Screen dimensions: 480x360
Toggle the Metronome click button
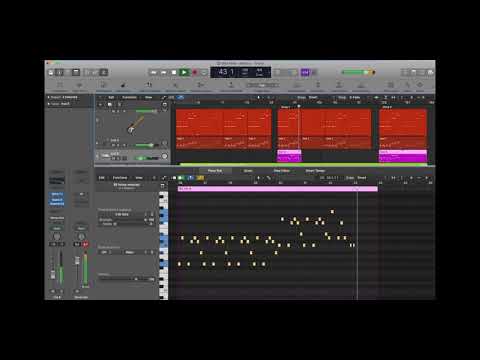(314, 72)
